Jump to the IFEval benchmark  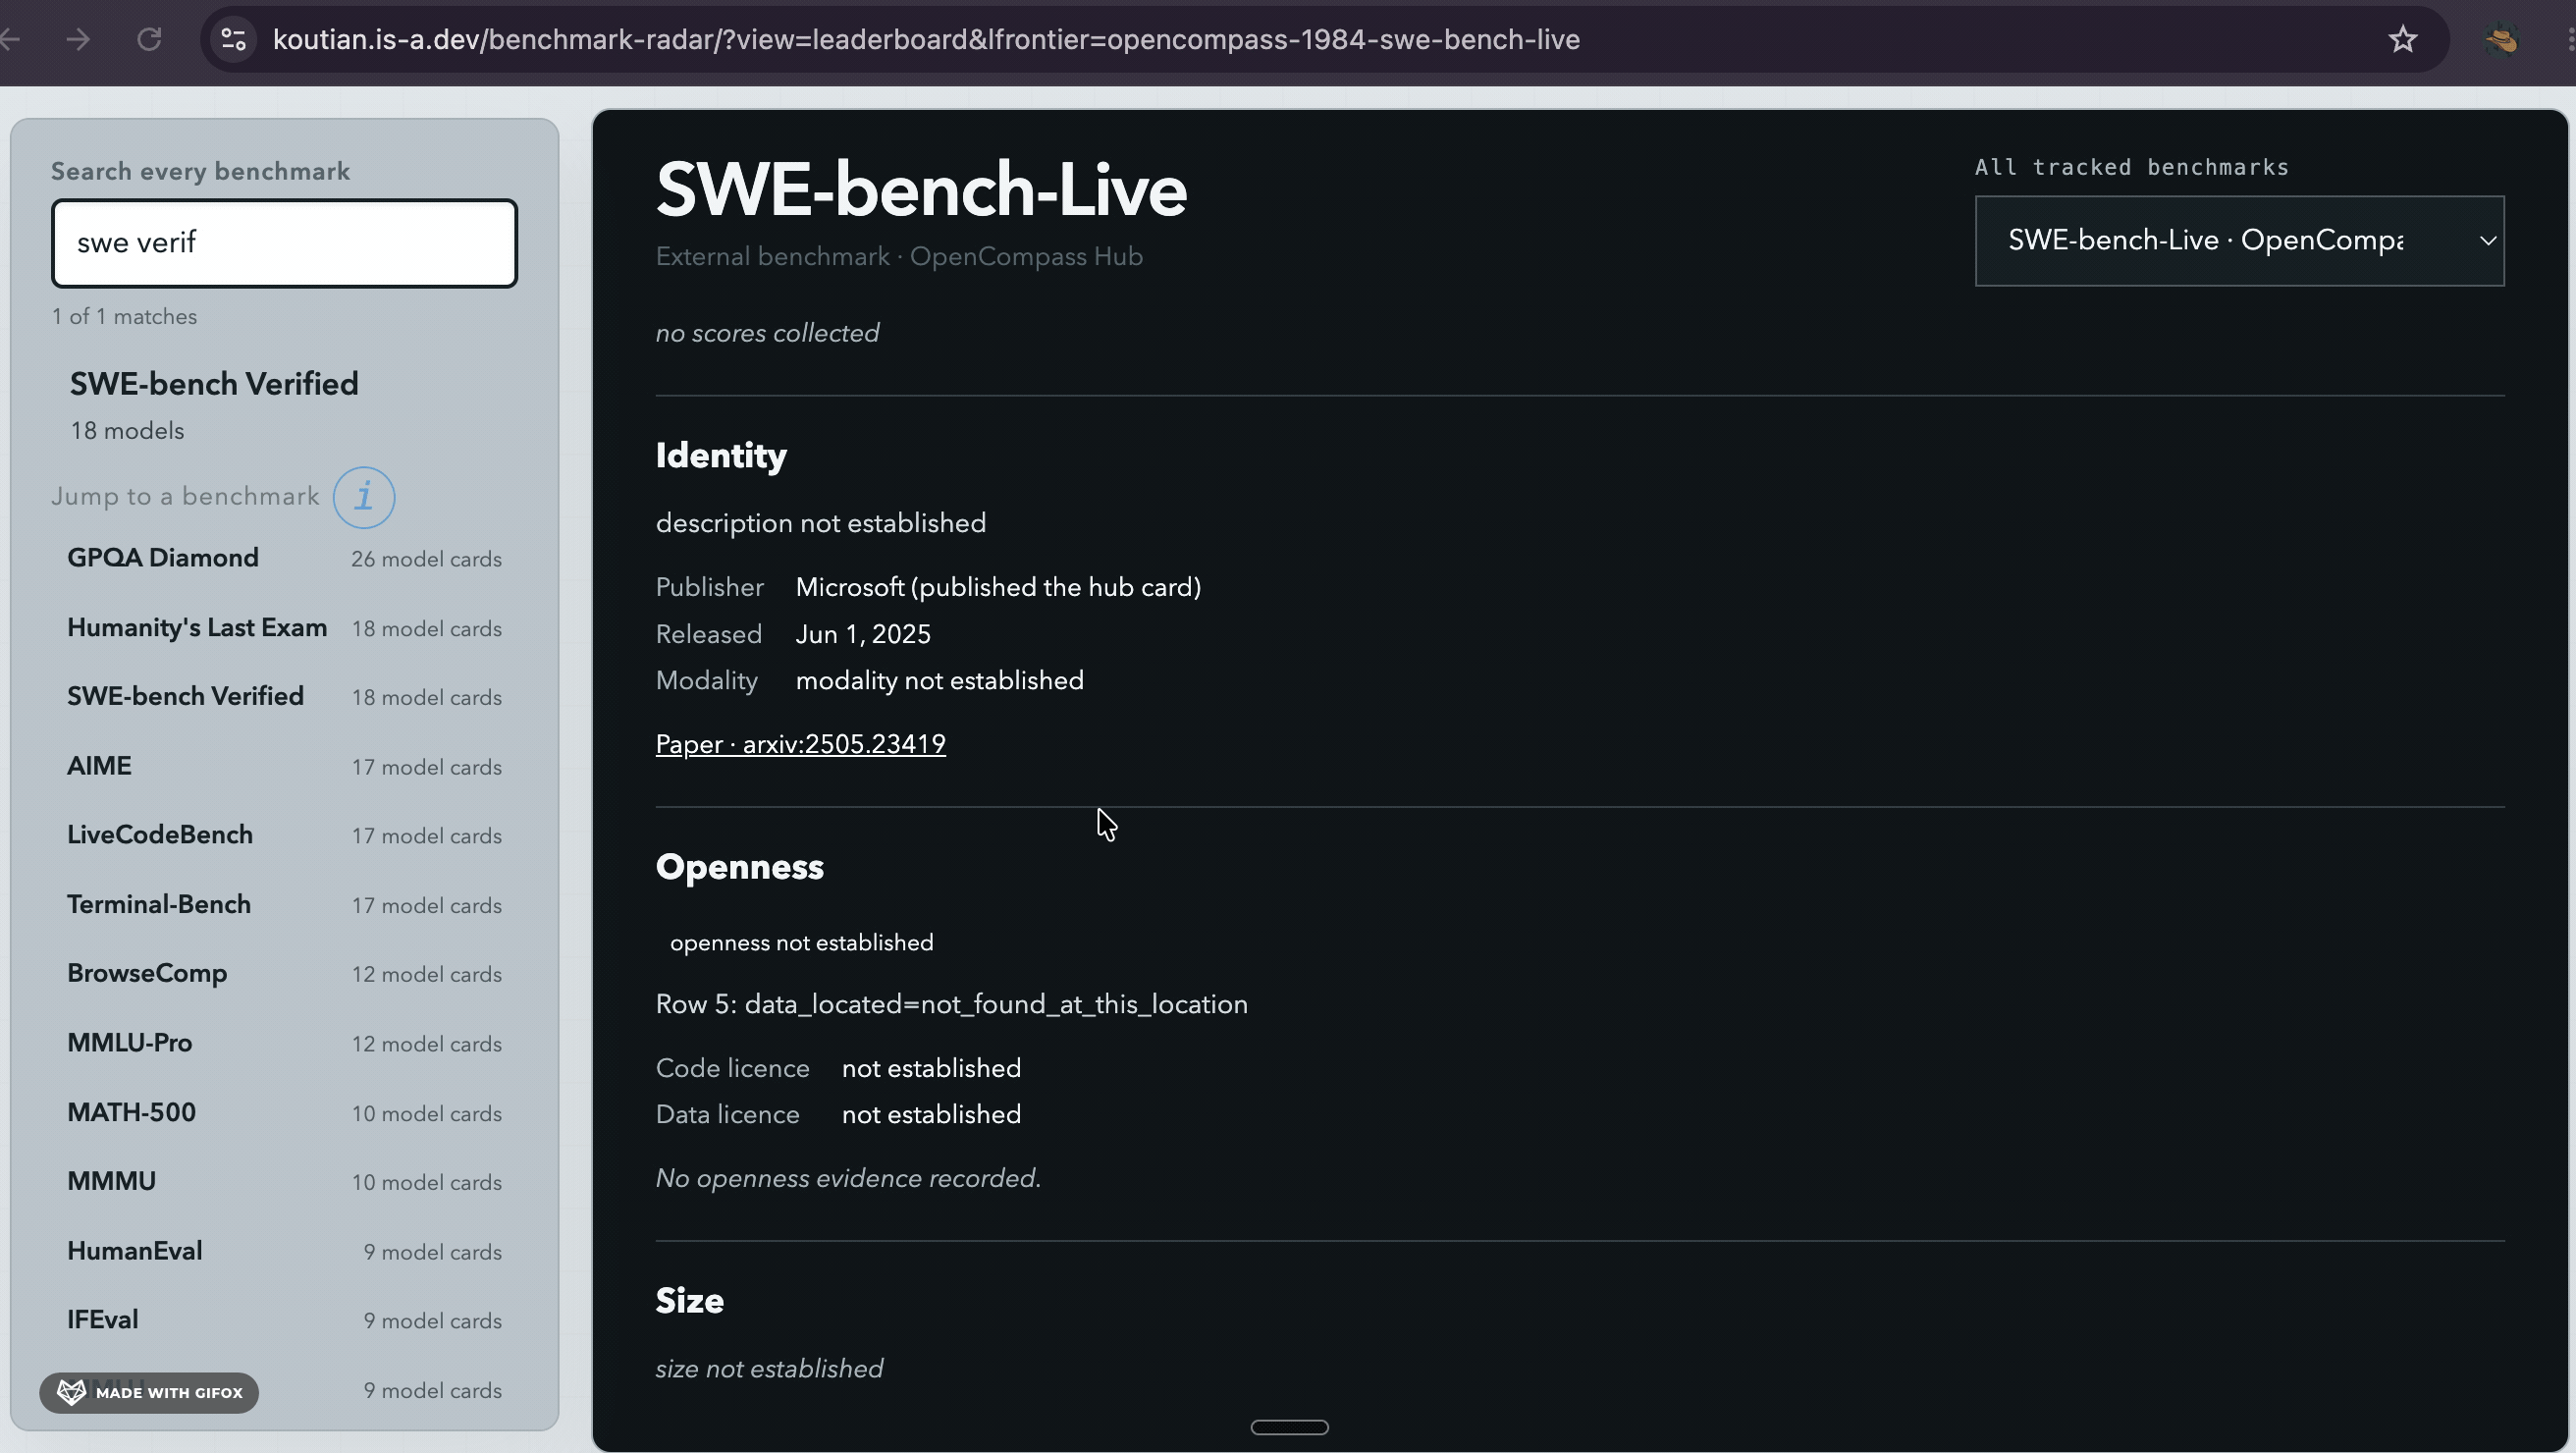click(284, 1320)
